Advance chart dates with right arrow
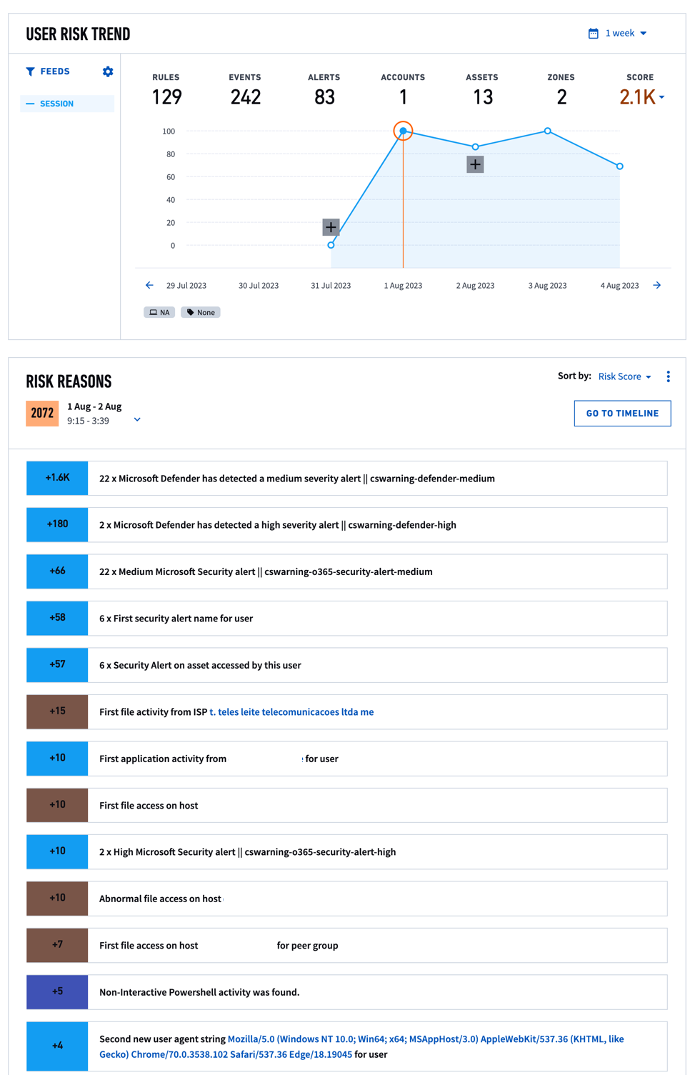 [x=657, y=285]
